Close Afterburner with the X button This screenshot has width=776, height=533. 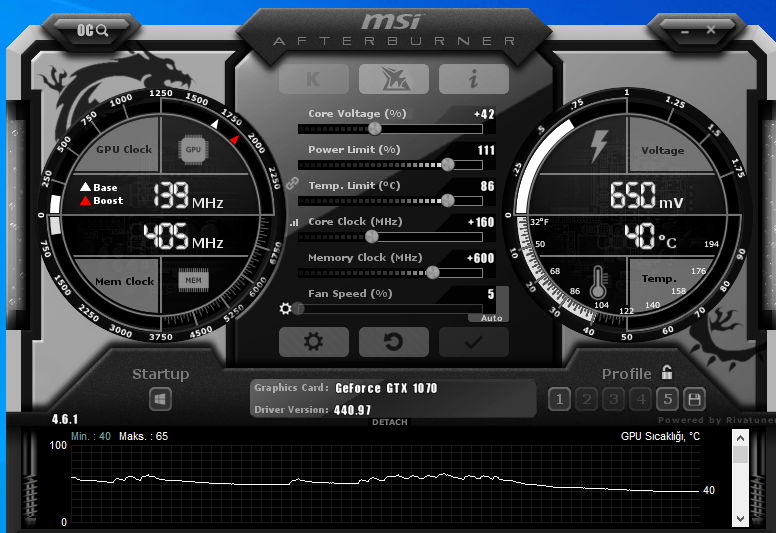tap(711, 30)
